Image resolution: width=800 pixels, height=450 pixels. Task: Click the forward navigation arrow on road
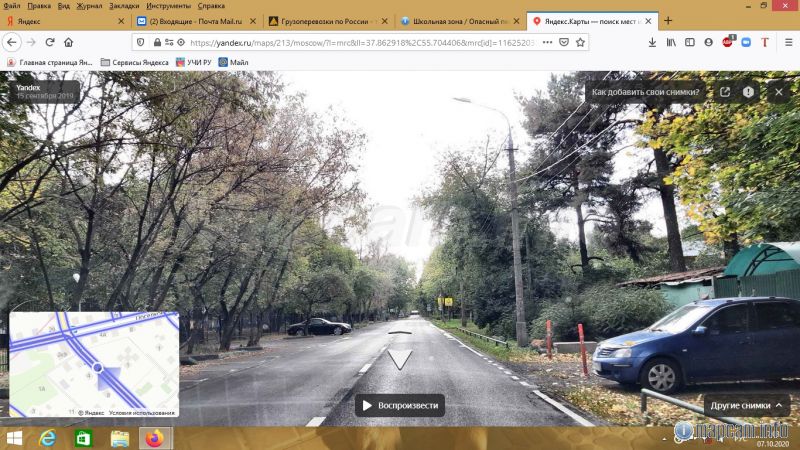[400, 358]
